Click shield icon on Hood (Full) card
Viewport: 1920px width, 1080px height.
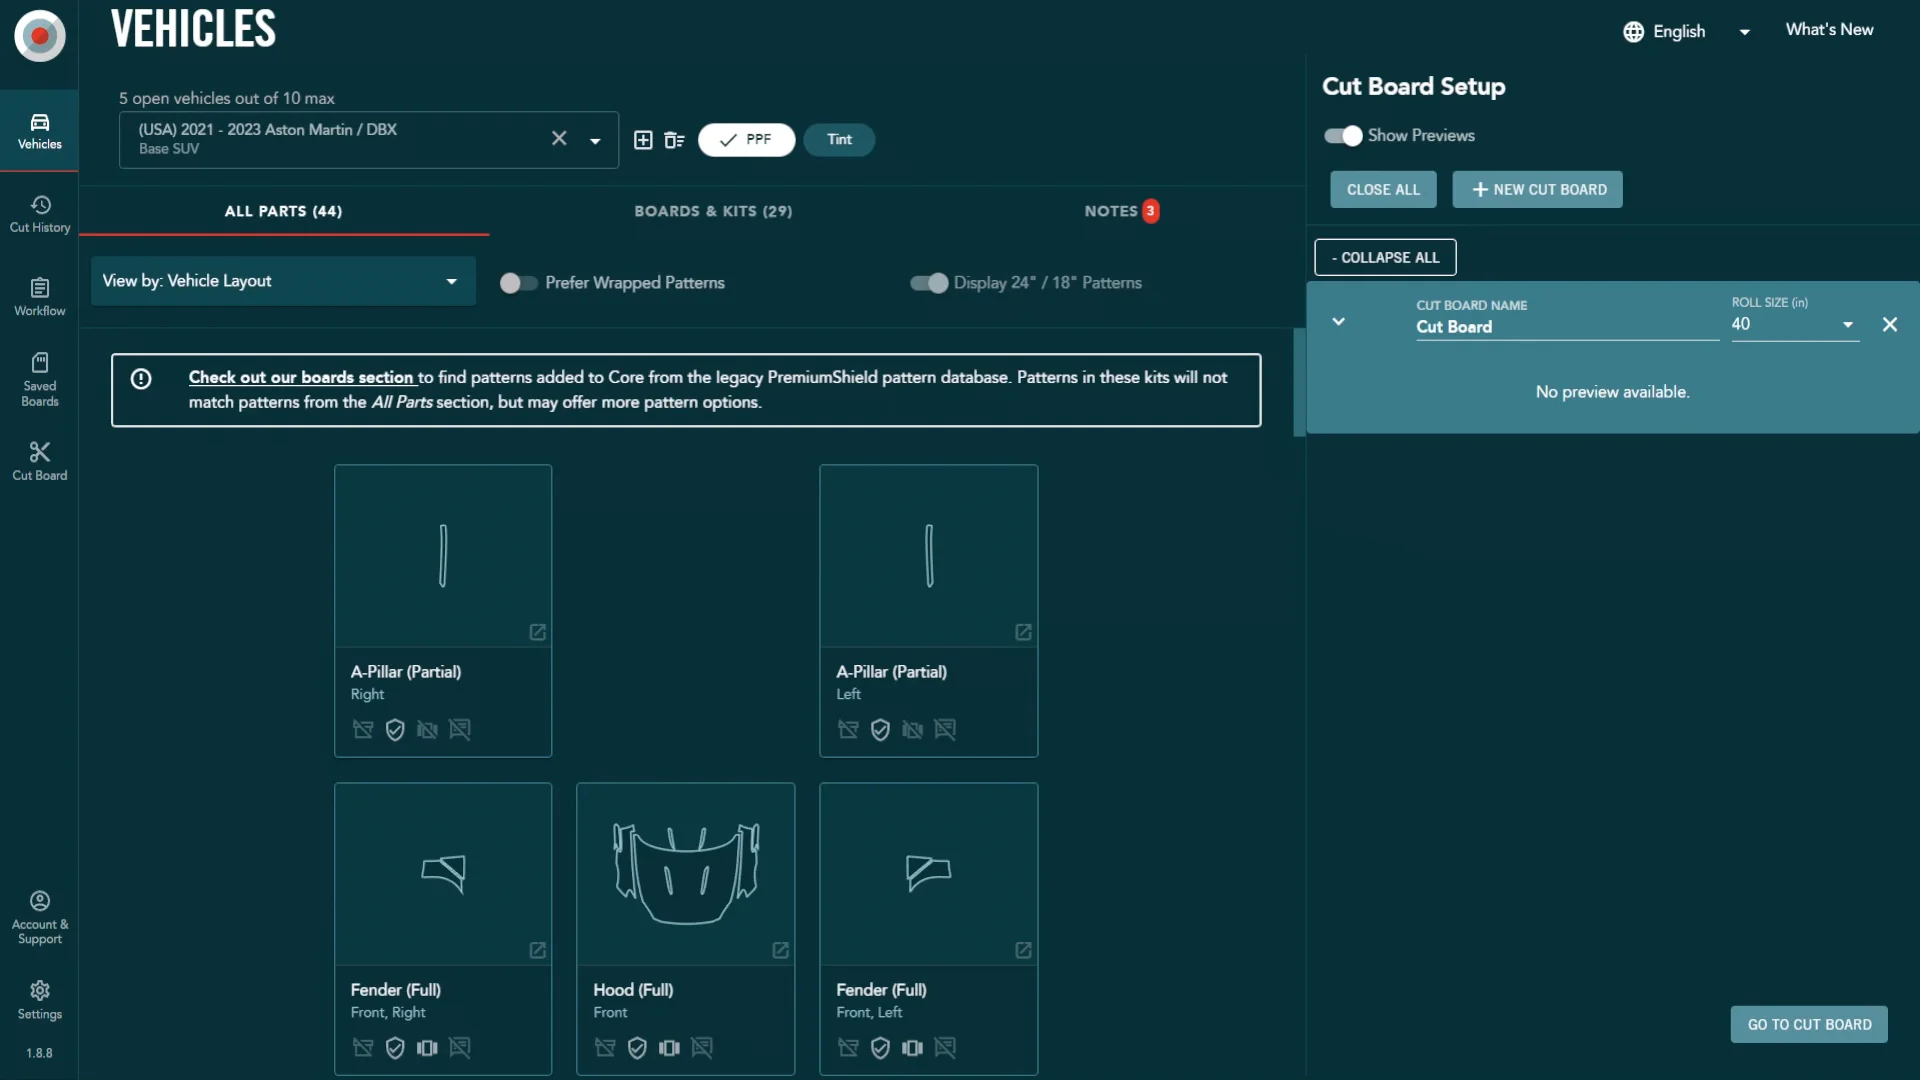click(637, 1047)
